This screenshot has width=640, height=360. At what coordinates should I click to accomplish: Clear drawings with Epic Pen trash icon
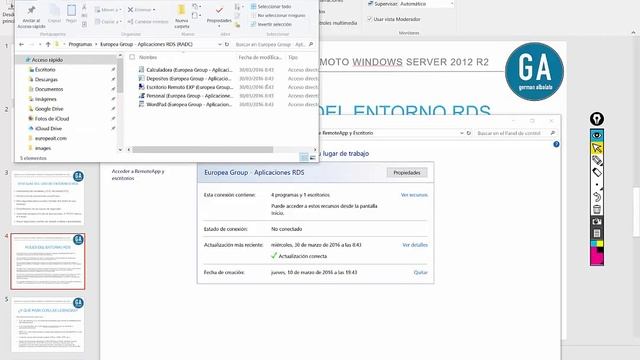(597, 209)
